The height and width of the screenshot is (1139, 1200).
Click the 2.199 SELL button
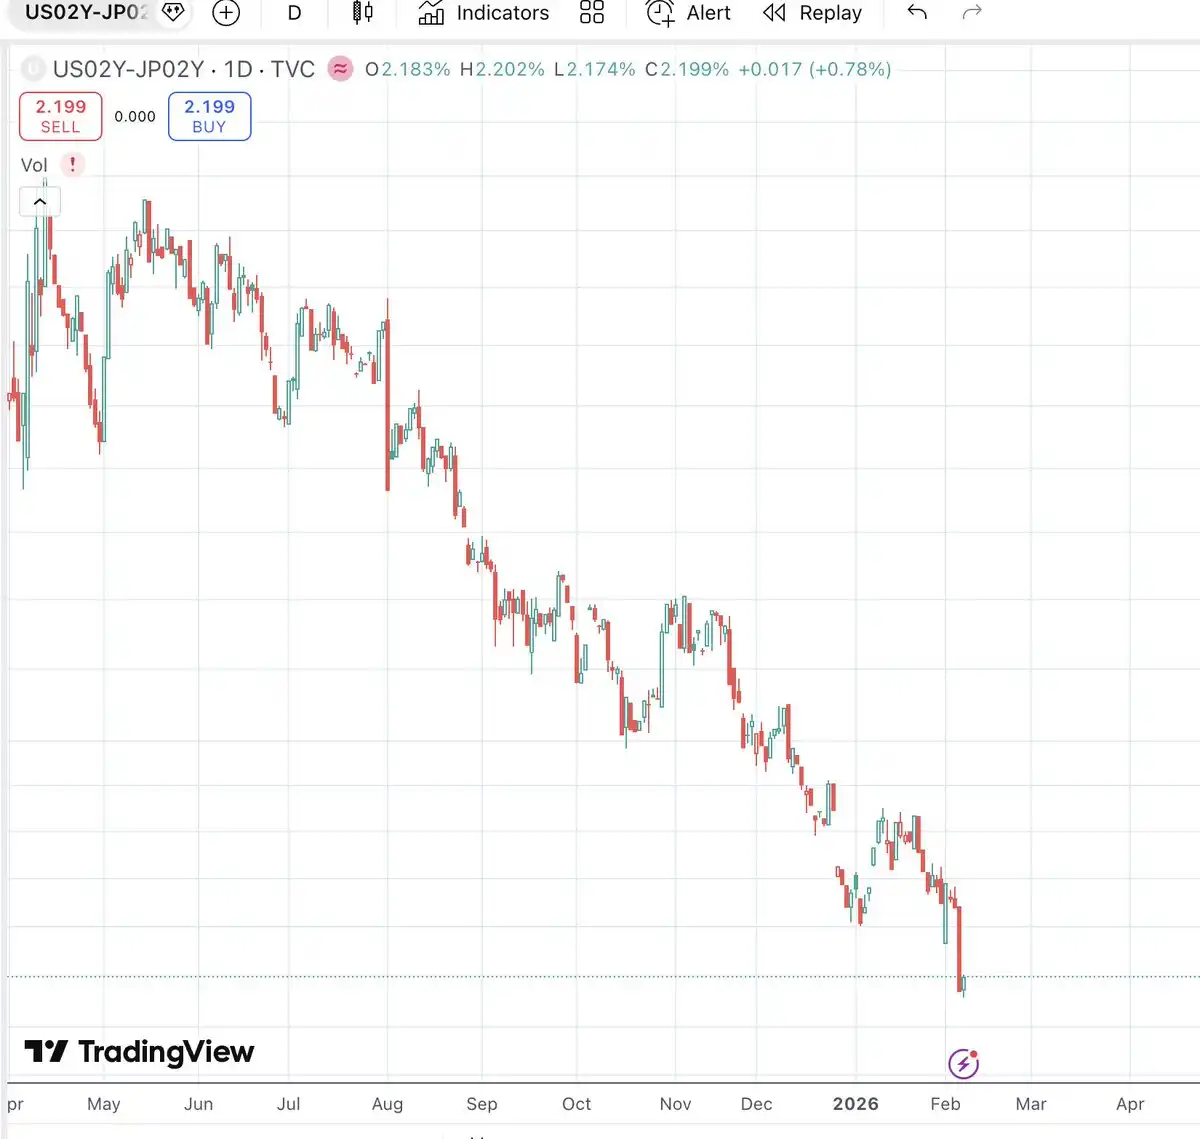click(60, 116)
